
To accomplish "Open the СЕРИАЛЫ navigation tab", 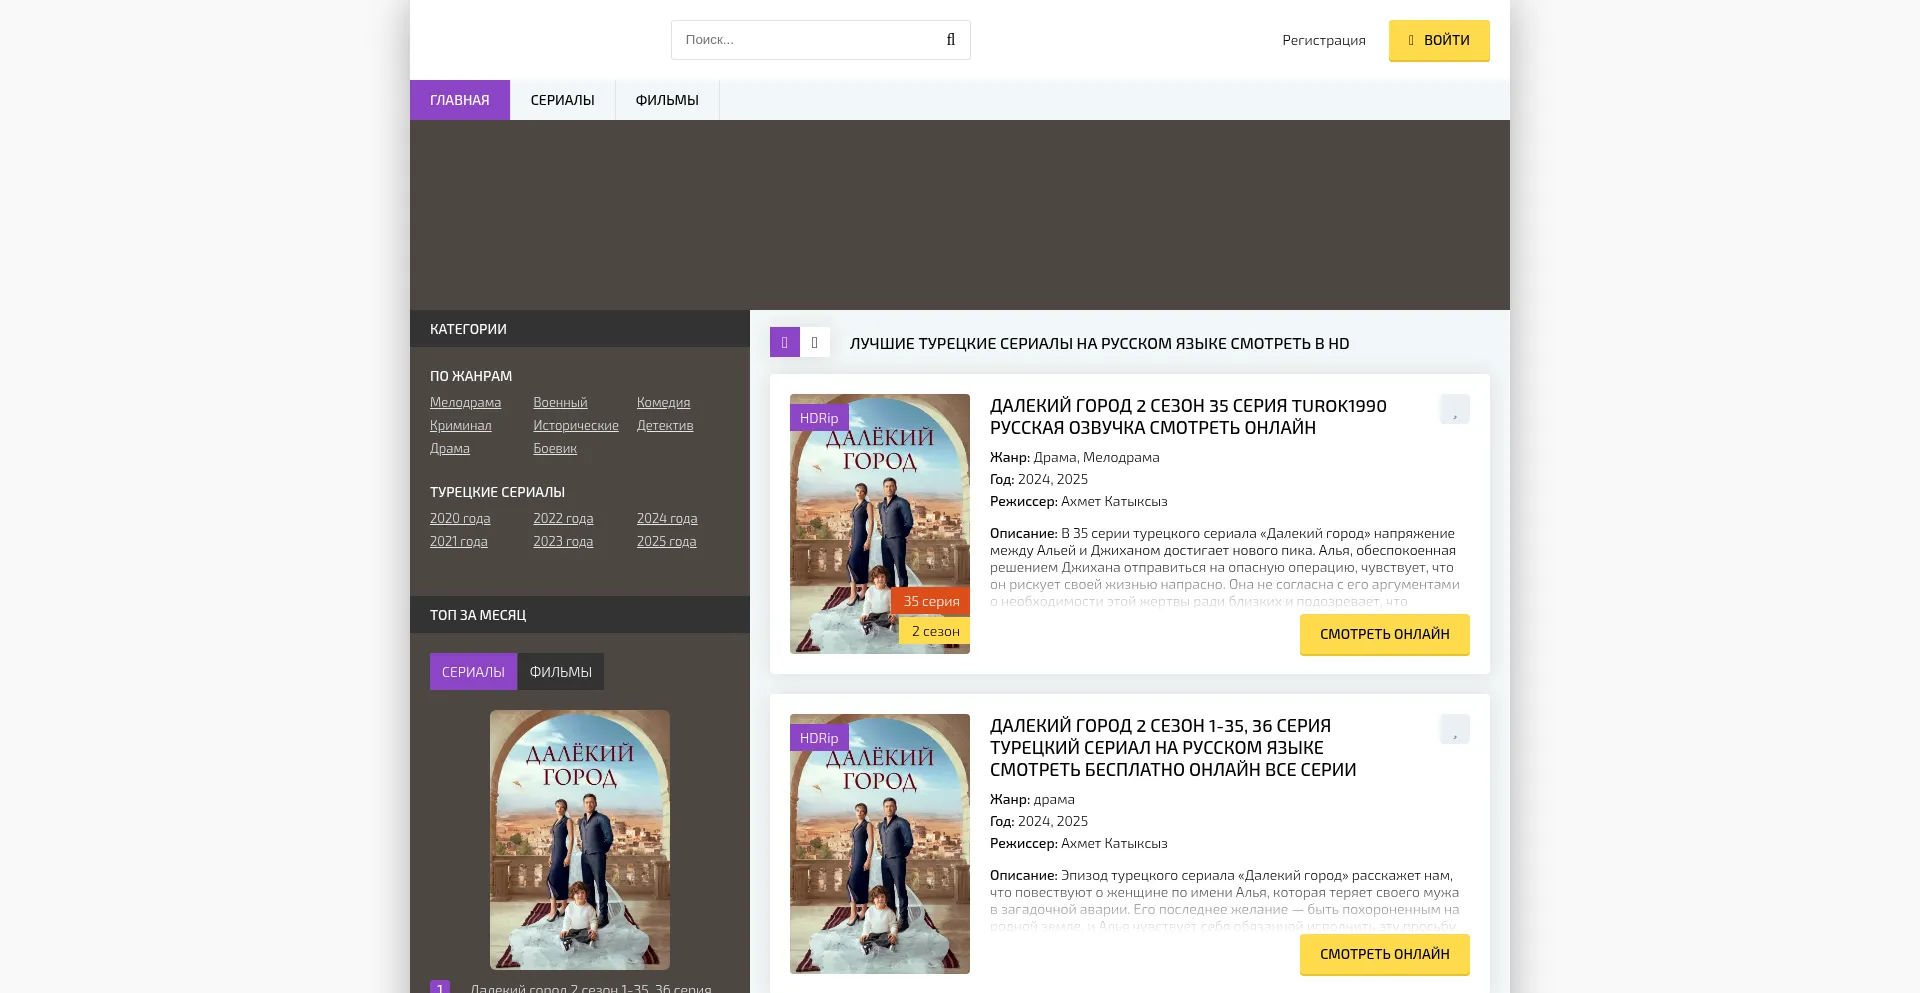I will point(562,100).
